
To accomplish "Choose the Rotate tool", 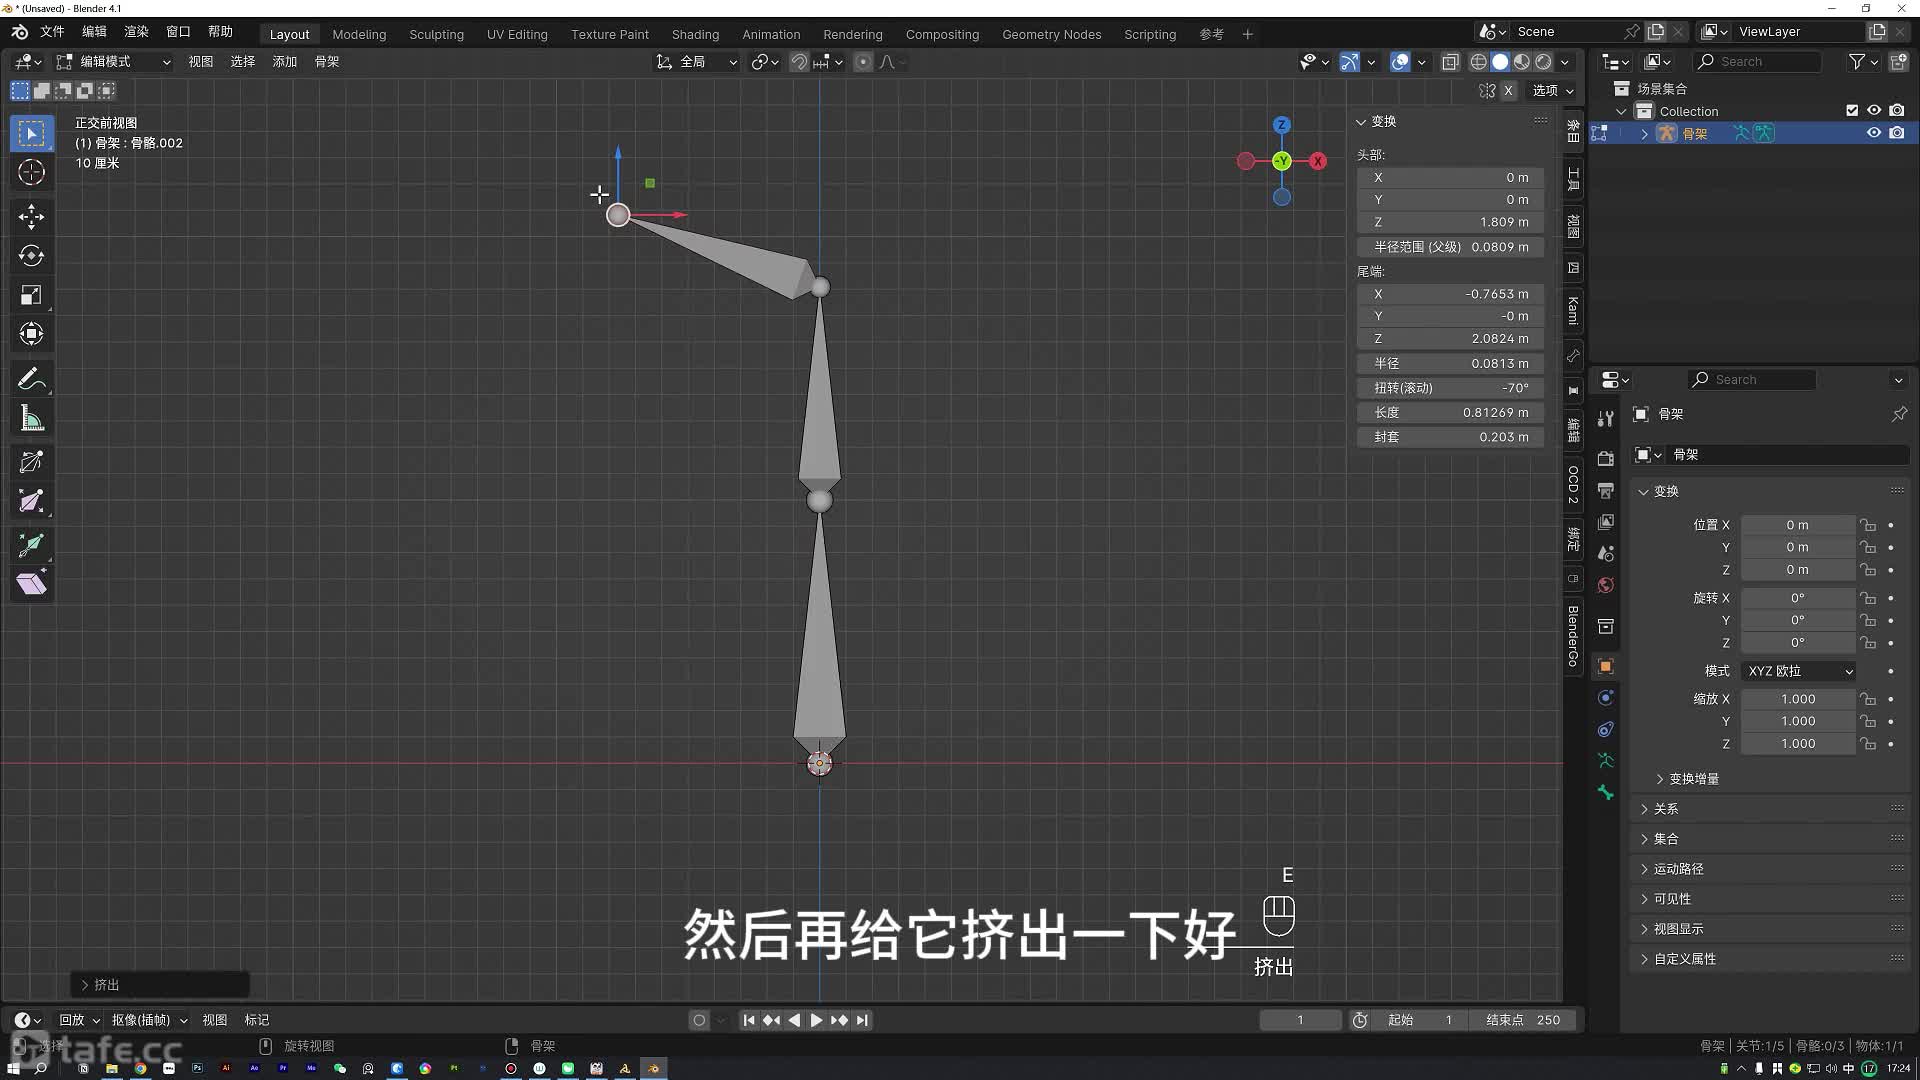I will point(31,256).
